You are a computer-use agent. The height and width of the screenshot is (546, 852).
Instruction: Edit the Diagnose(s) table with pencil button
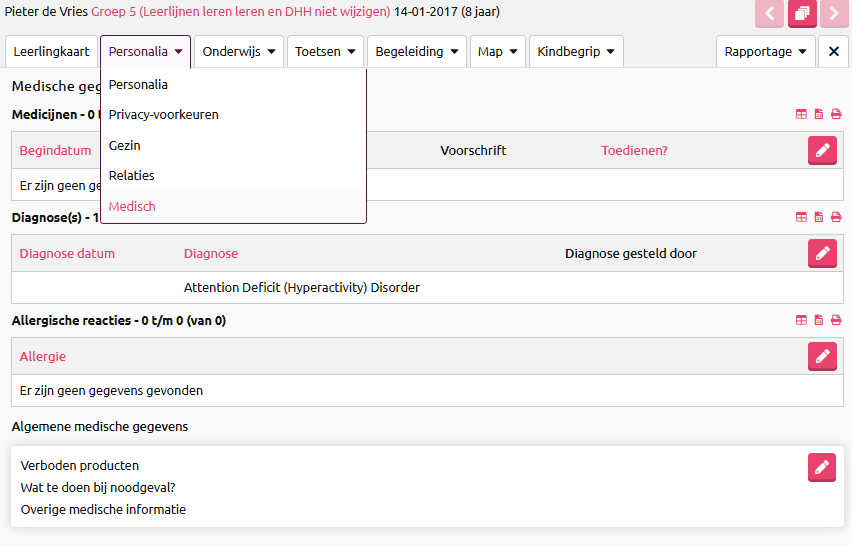click(x=822, y=254)
